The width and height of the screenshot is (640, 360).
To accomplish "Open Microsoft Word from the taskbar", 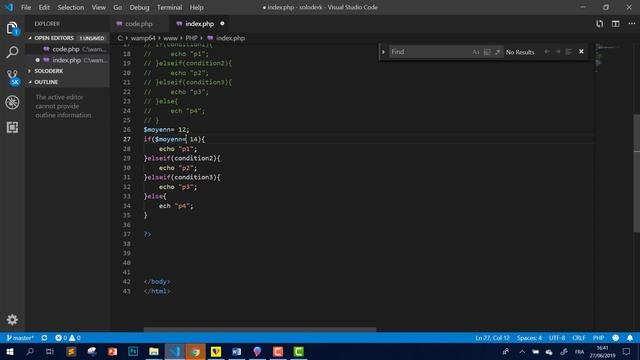I will pos(237,351).
